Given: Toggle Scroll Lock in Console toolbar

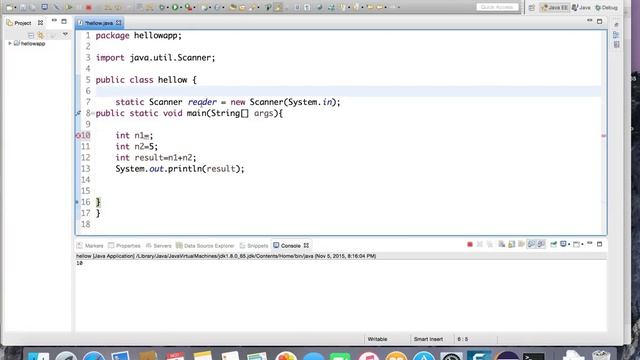Looking at the screenshot, I should 511,244.
